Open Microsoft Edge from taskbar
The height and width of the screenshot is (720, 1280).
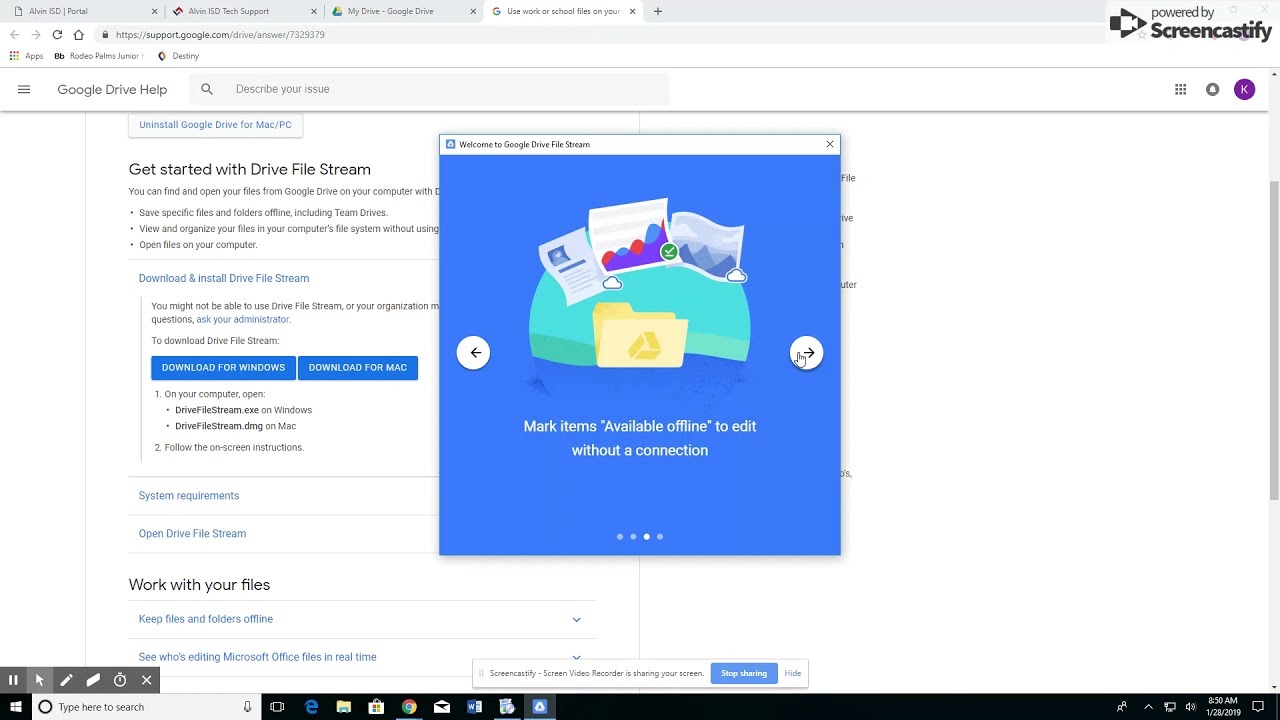point(311,707)
